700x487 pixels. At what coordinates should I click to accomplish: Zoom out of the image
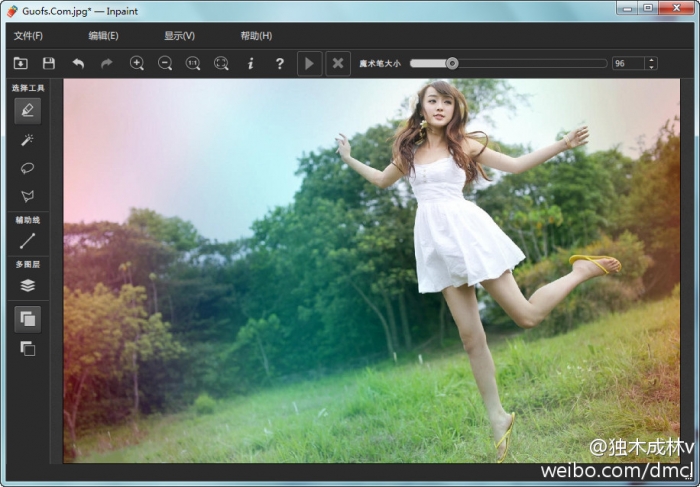pos(165,63)
